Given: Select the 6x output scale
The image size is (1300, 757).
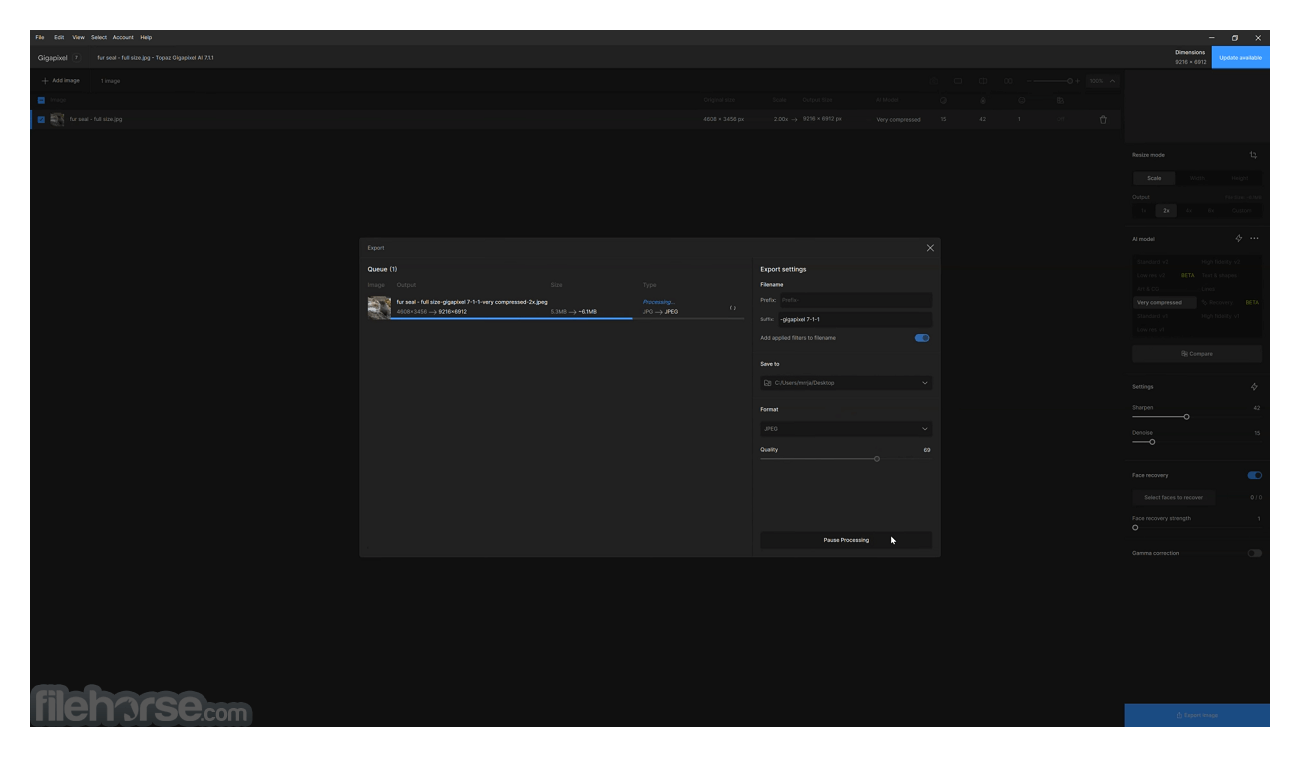Looking at the screenshot, I should pos(1211,211).
